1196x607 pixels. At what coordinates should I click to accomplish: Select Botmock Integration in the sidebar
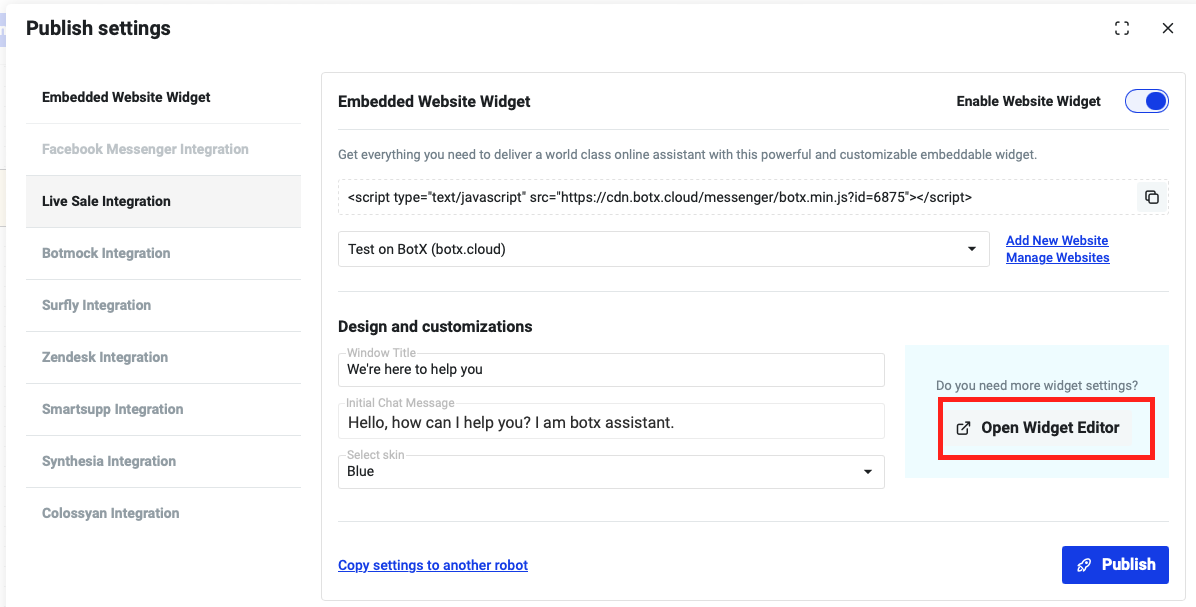106,253
